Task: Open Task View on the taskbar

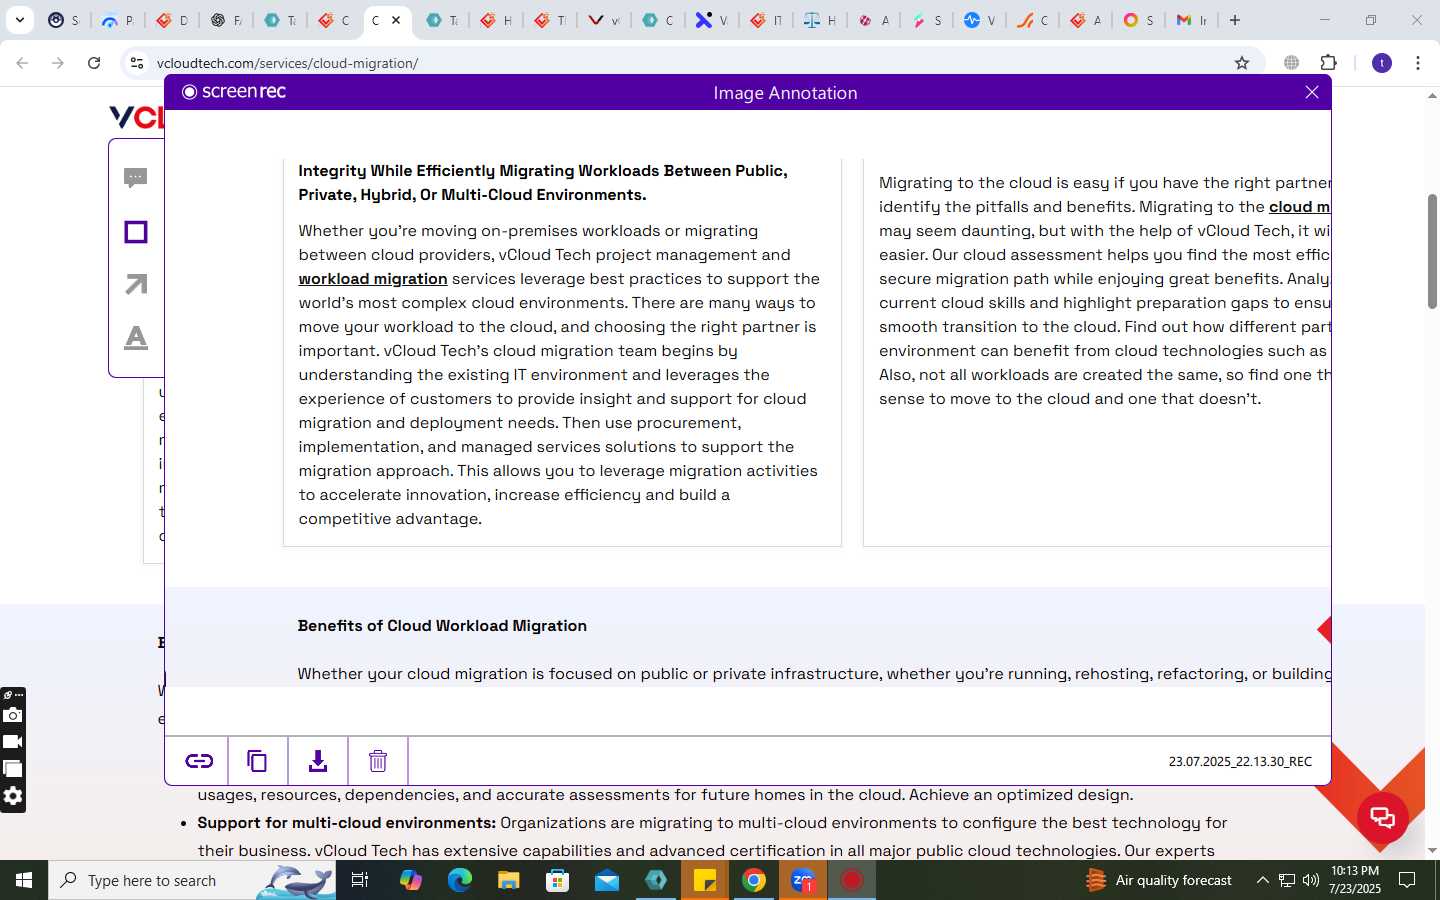Action: click(360, 880)
